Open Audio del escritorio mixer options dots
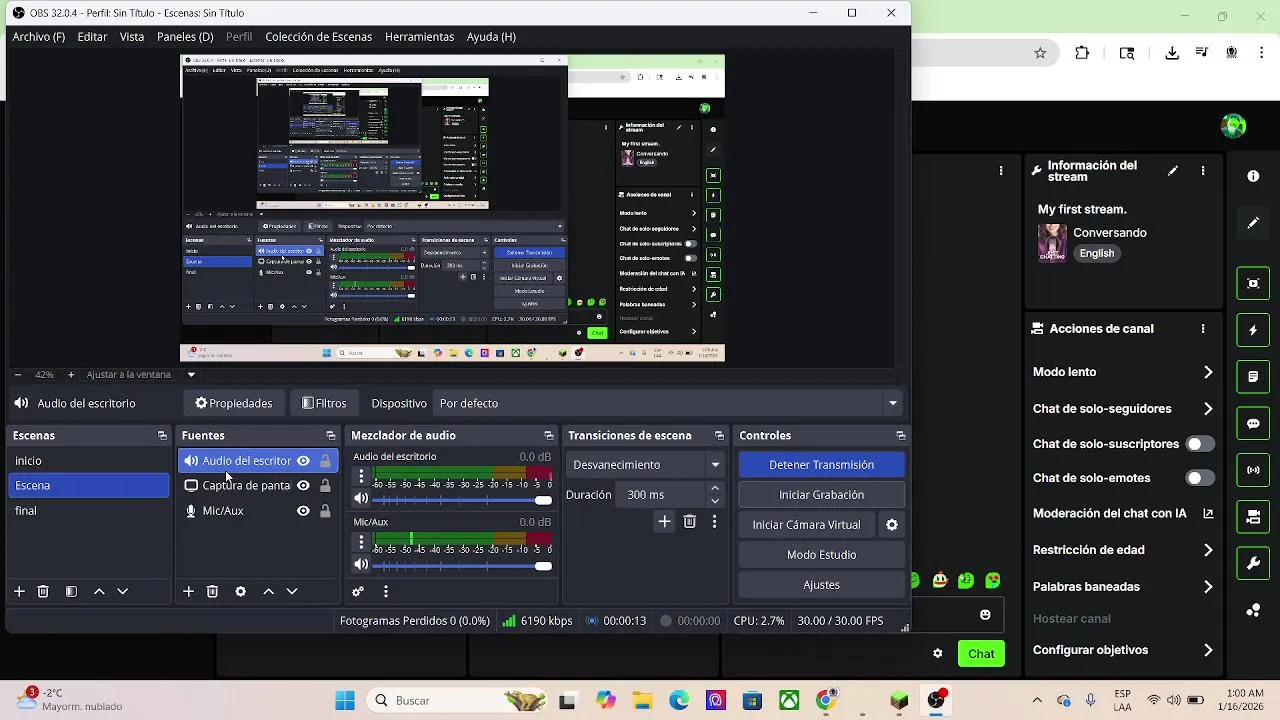The height and width of the screenshot is (720, 1280). click(362, 476)
